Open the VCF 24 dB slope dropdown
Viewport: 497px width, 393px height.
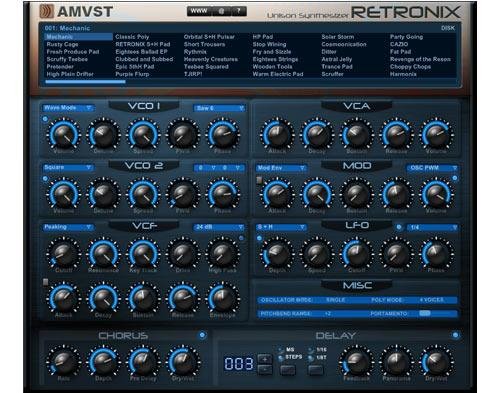219,227
